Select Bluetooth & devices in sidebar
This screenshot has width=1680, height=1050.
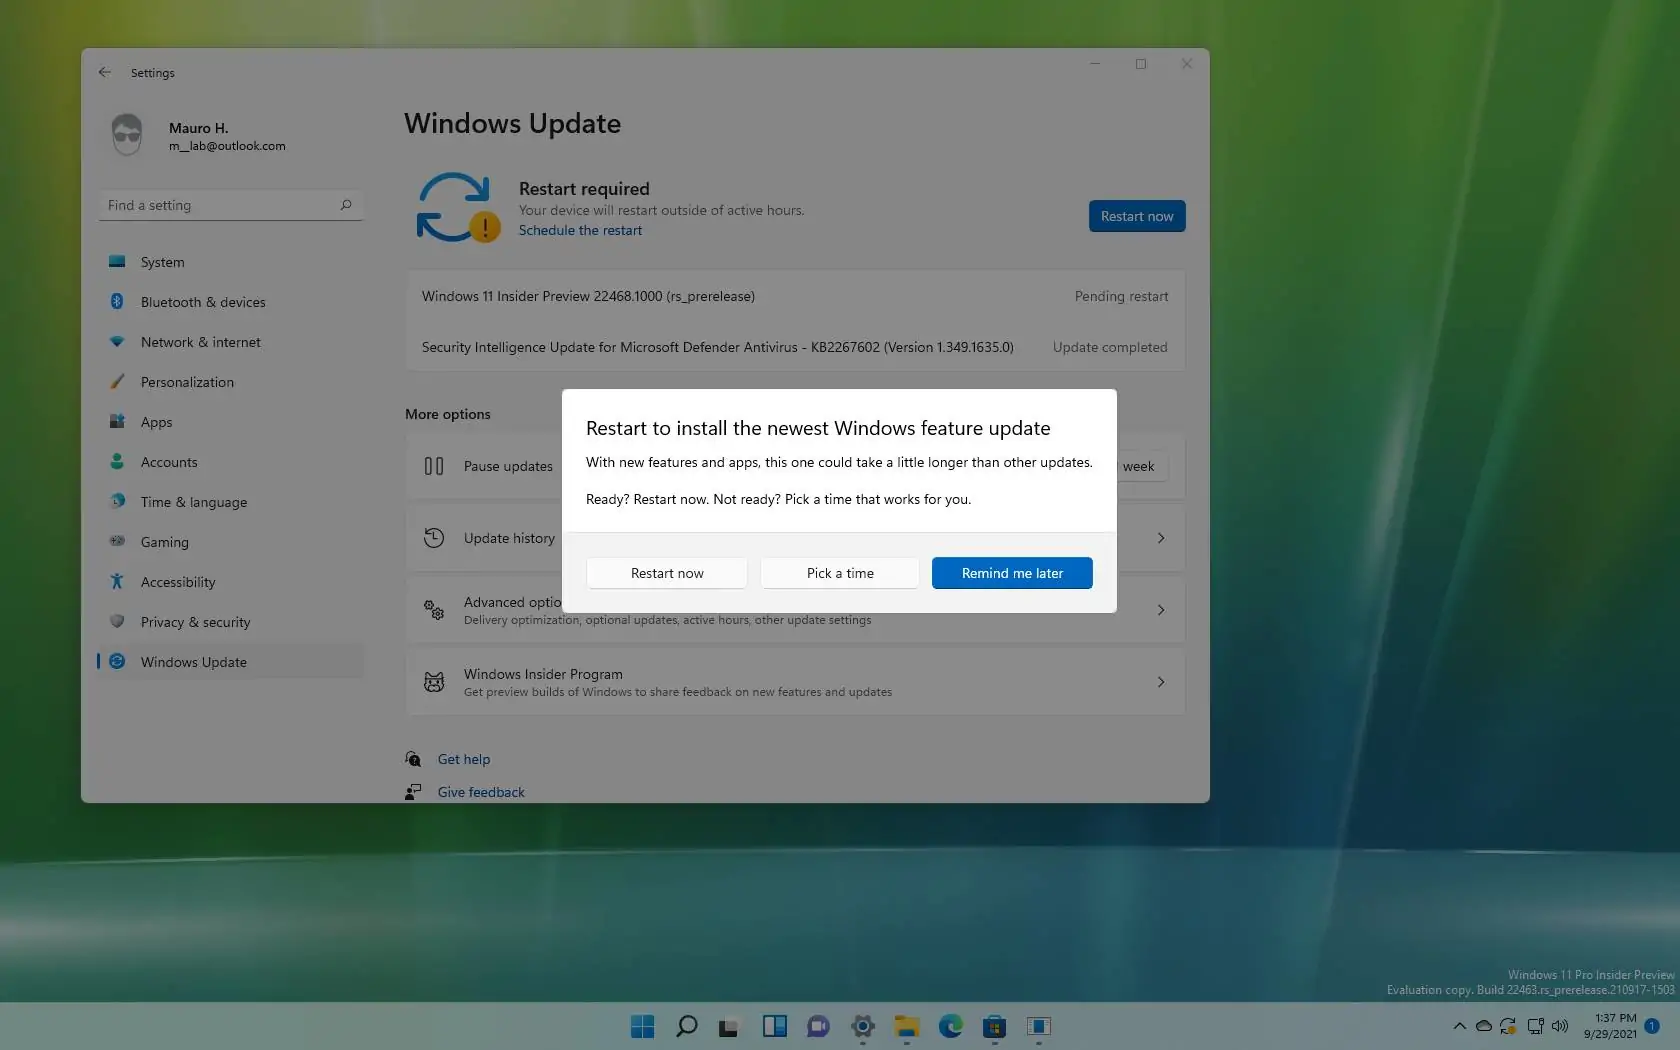[x=202, y=301]
